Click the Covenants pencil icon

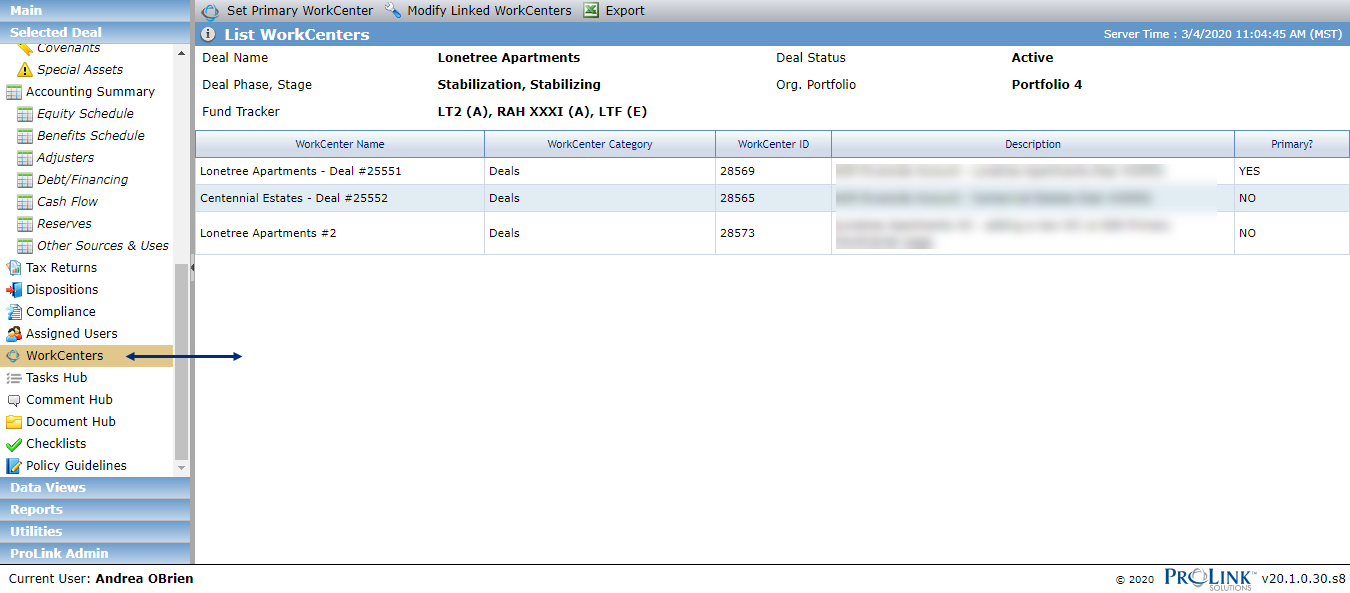(x=25, y=48)
